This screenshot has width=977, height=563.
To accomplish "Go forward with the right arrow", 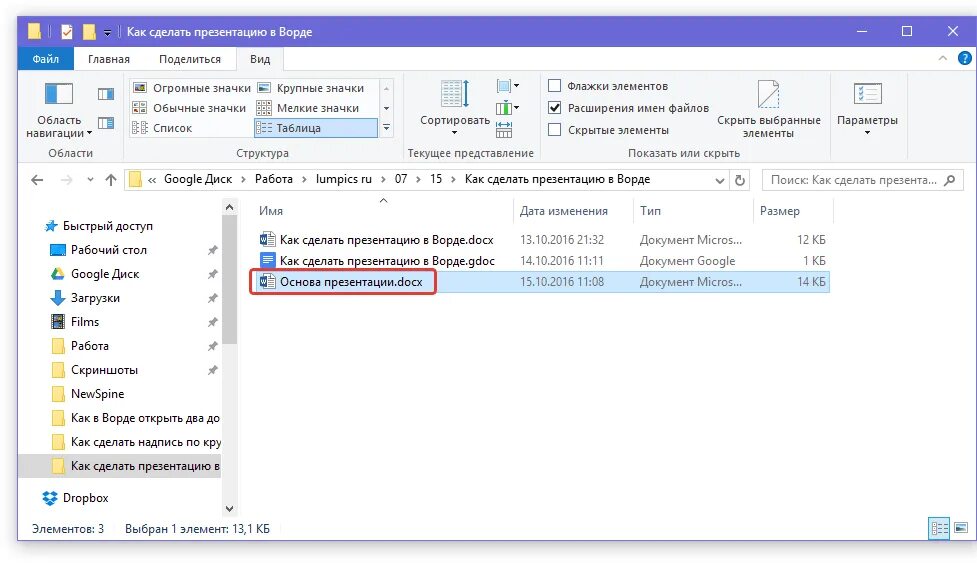I will pyautogui.click(x=66, y=180).
